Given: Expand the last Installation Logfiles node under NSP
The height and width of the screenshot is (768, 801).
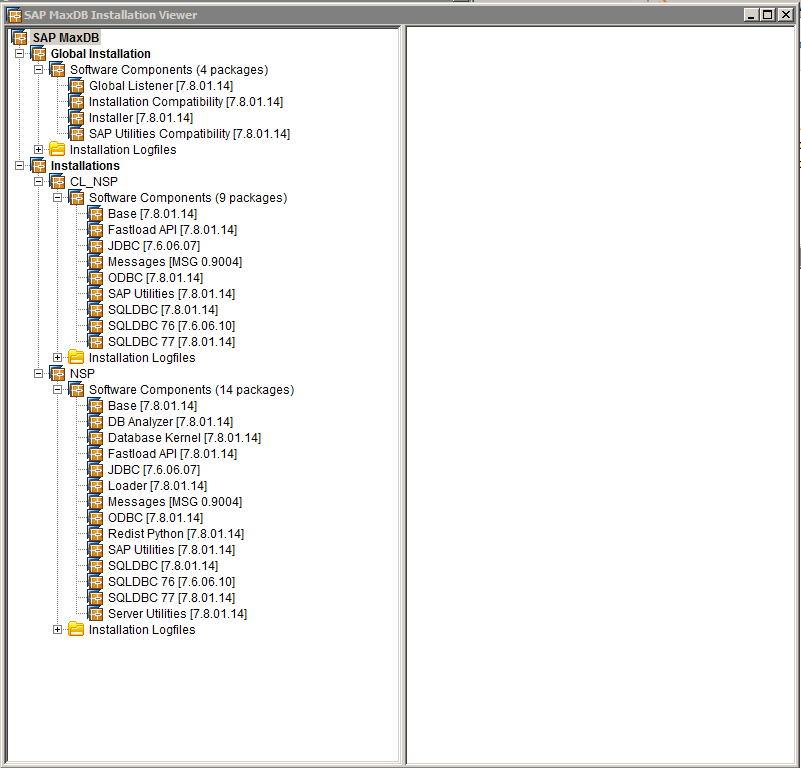Looking at the screenshot, I should (x=58, y=630).
